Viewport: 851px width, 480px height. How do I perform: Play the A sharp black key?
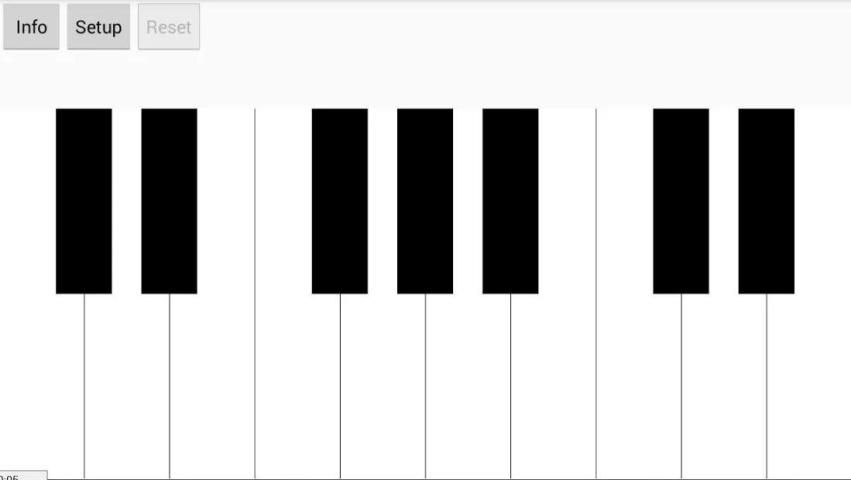tap(510, 201)
